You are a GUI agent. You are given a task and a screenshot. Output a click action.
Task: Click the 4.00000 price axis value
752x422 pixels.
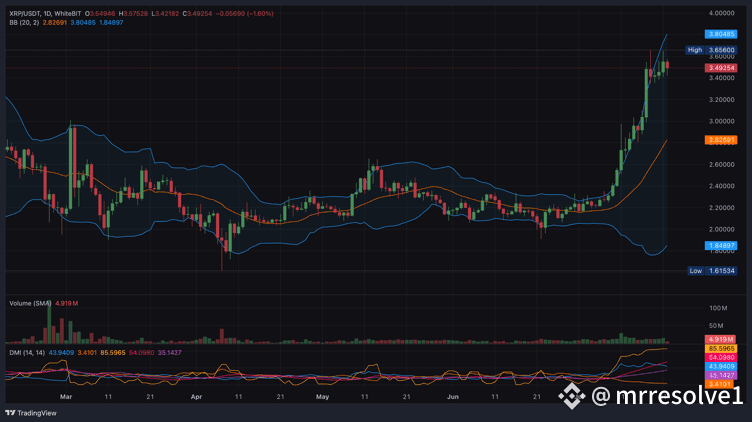pyautogui.click(x=721, y=13)
